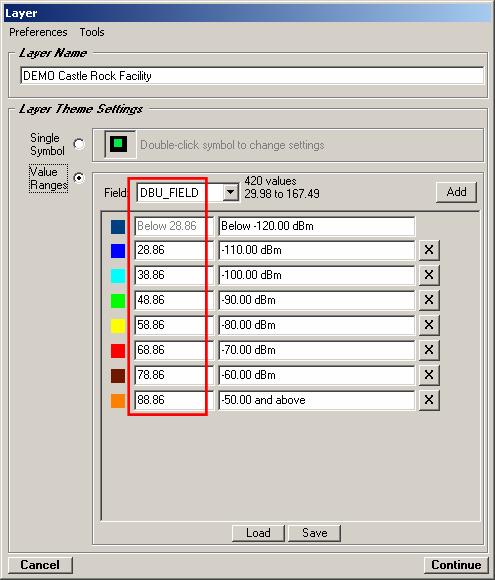Viewport: 495px width, 580px height.
Task: Click the Load theme button
Action: tap(258, 533)
